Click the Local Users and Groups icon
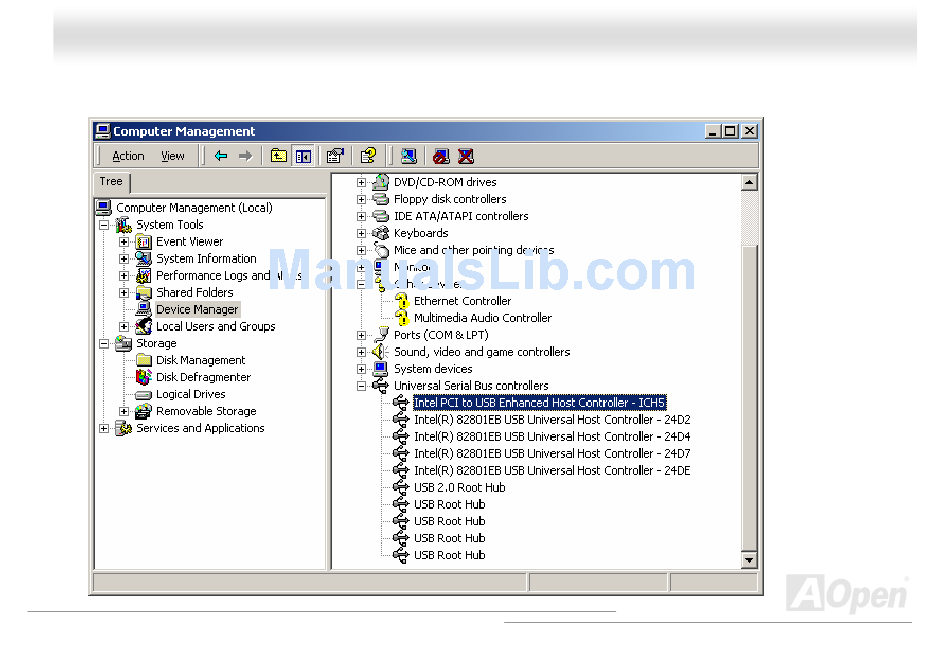 pos(144,327)
